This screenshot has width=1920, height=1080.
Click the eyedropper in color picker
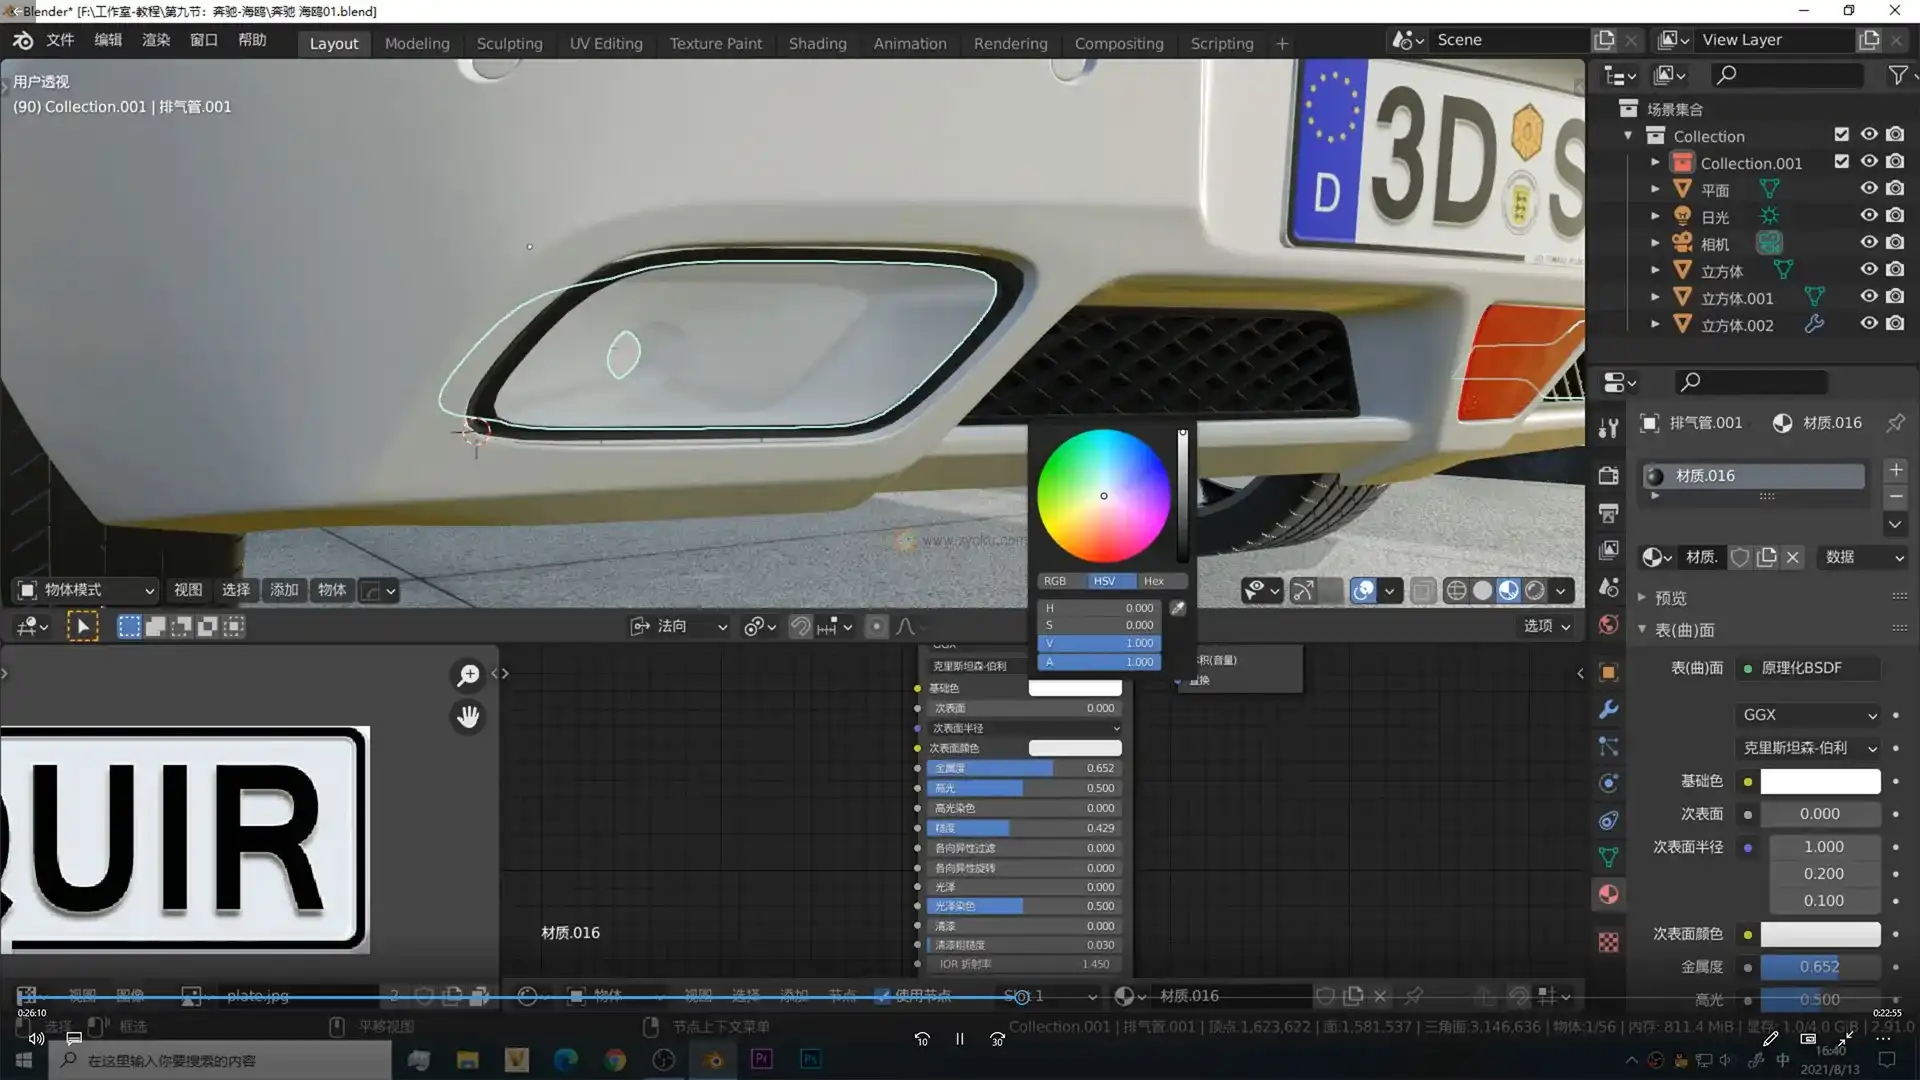pos(1178,608)
